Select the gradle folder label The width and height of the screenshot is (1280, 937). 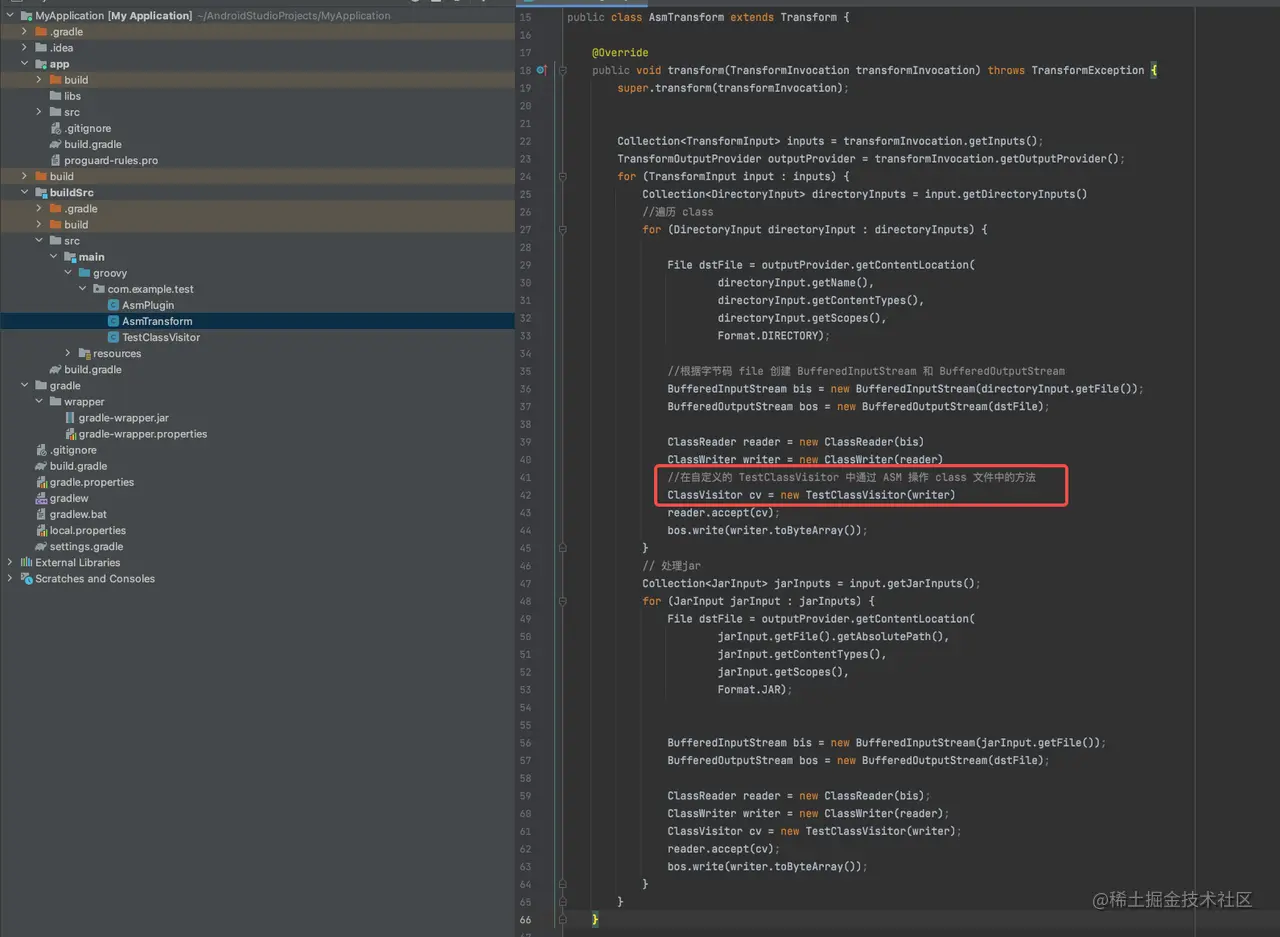pyautogui.click(x=65, y=386)
